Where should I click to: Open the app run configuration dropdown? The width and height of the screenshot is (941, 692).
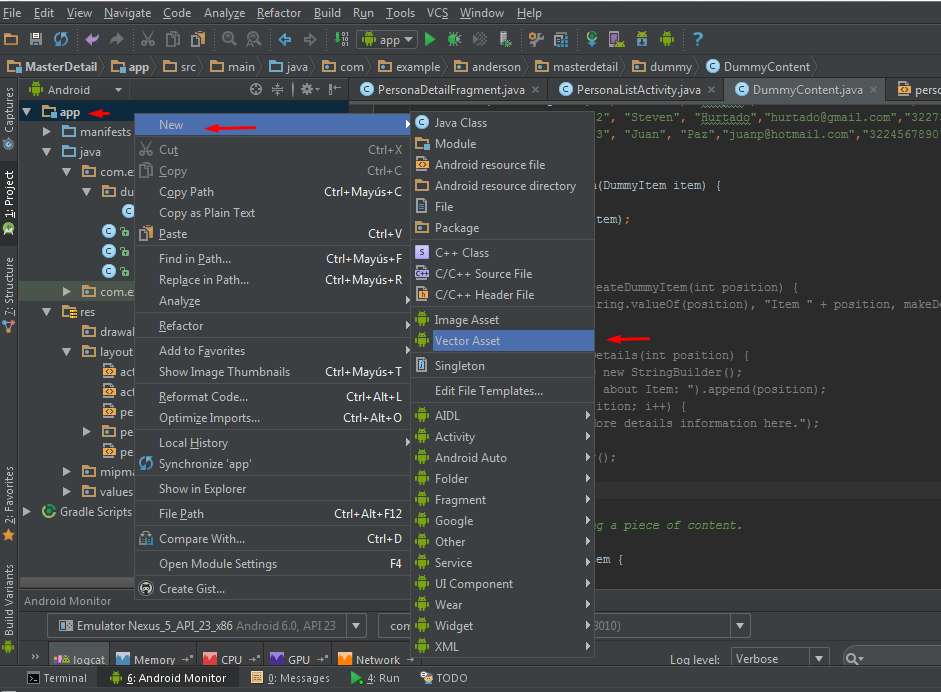pyautogui.click(x=386, y=40)
